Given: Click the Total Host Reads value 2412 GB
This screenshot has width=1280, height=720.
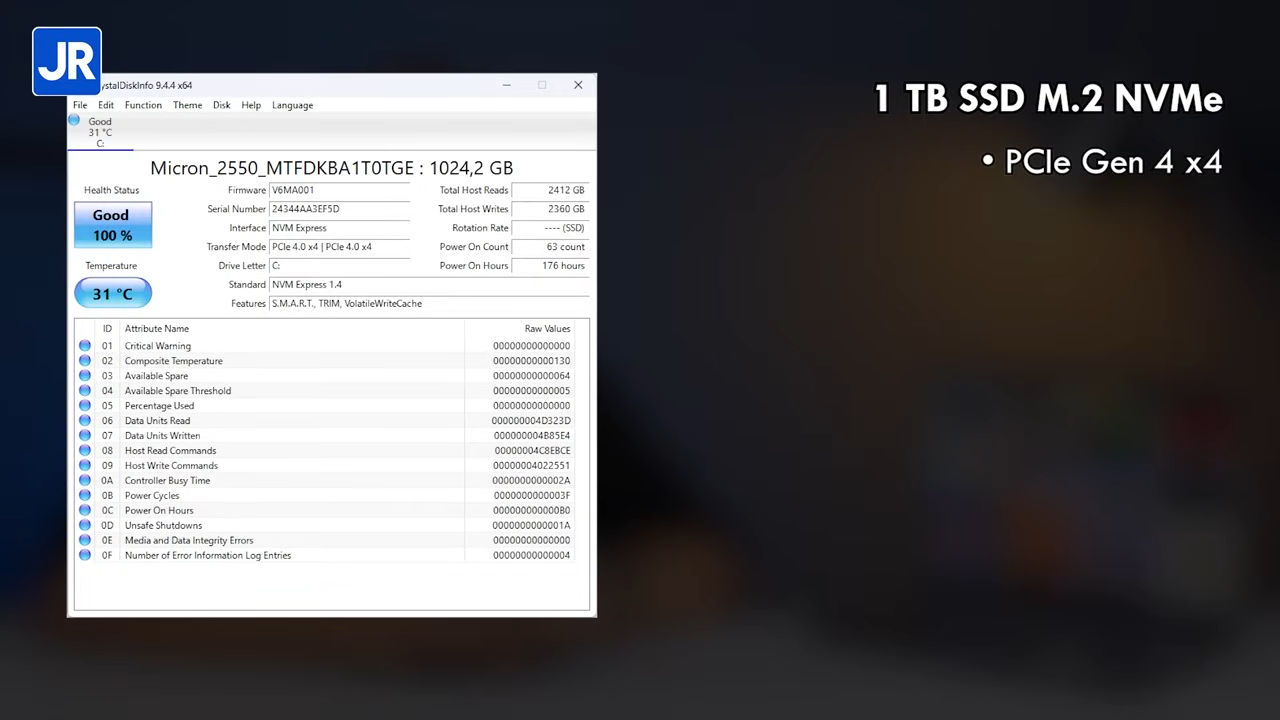Looking at the screenshot, I should 550,190.
